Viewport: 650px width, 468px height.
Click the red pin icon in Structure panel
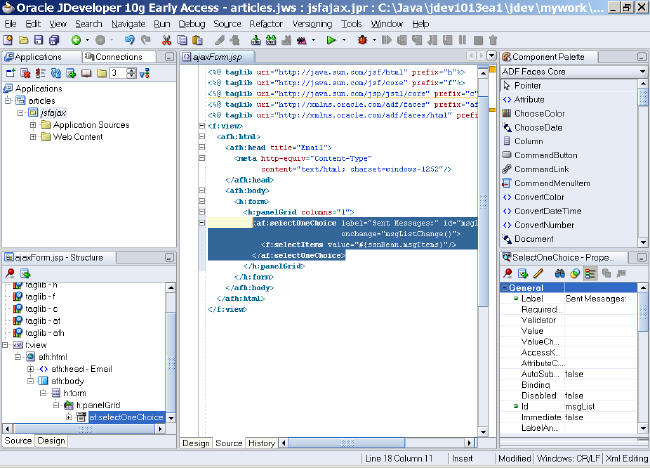click(x=10, y=273)
